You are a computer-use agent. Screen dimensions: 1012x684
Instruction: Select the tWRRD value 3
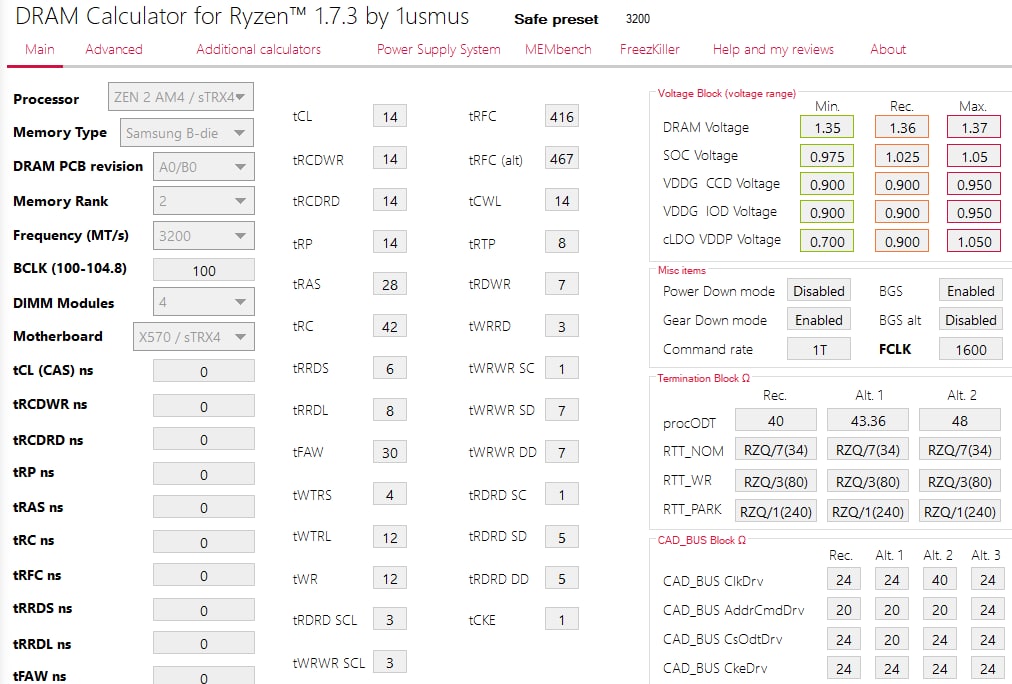[x=562, y=327]
